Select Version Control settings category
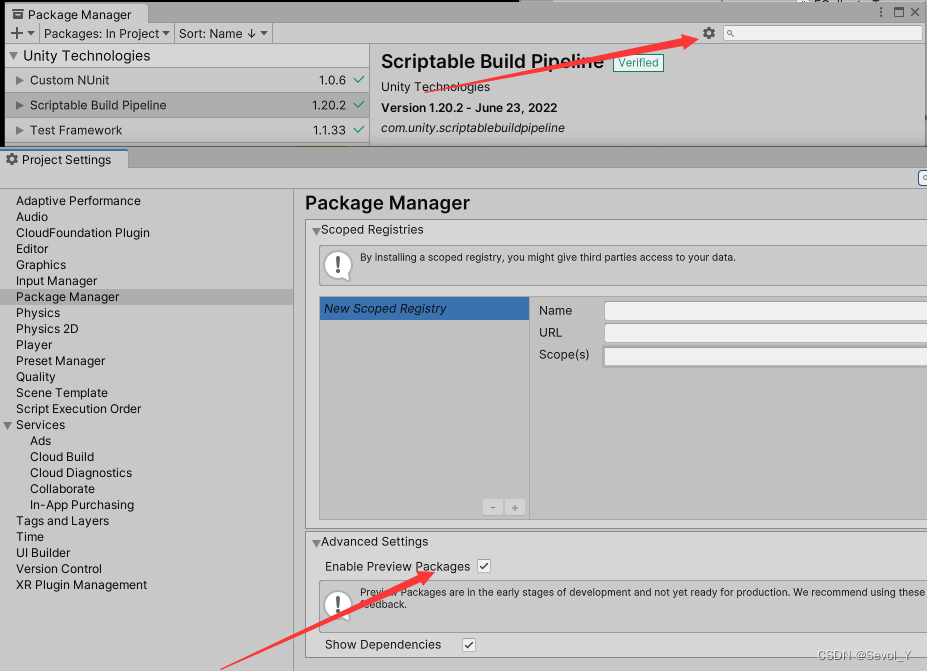Viewport: 927px width, 671px height. tap(59, 569)
